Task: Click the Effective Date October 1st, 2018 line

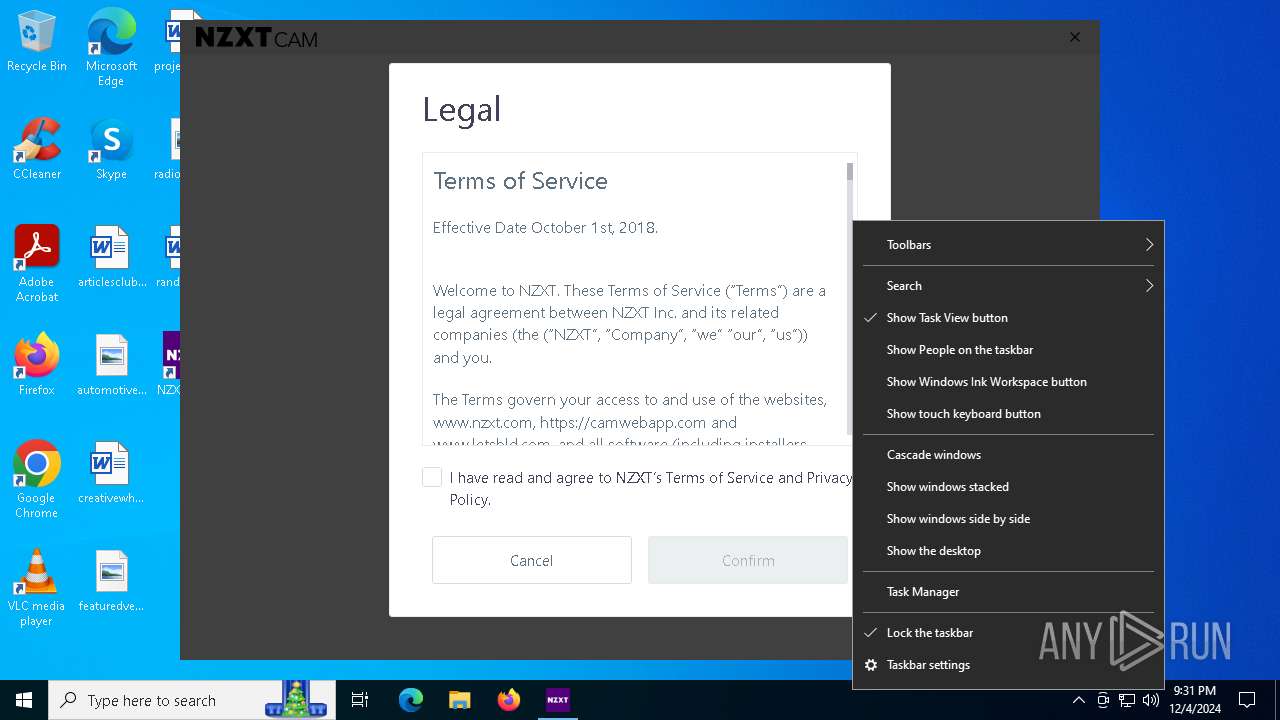Action: click(x=545, y=228)
